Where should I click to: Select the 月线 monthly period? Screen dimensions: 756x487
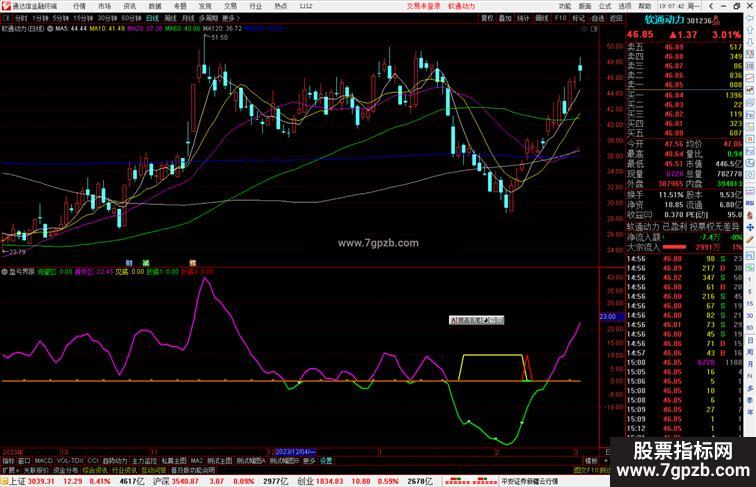[x=188, y=18]
